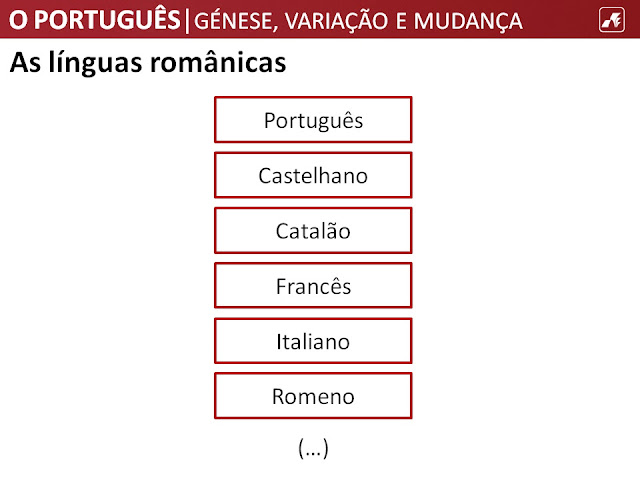Viewport: 640px width, 480px height.
Task: Click the (...) ellipsis below Romeno
Action: 313,450
